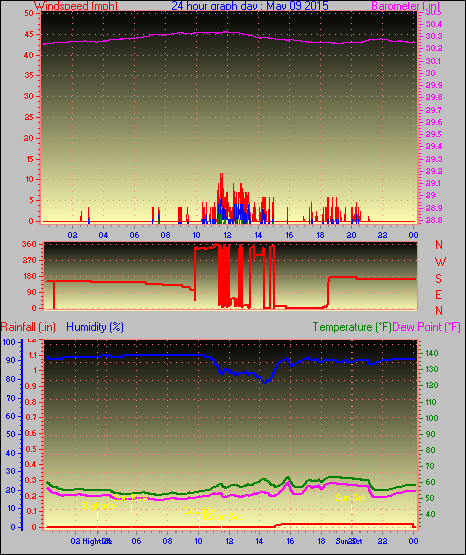466x555 pixels.
Task: Click the S wind direction label
Action: click(x=438, y=279)
